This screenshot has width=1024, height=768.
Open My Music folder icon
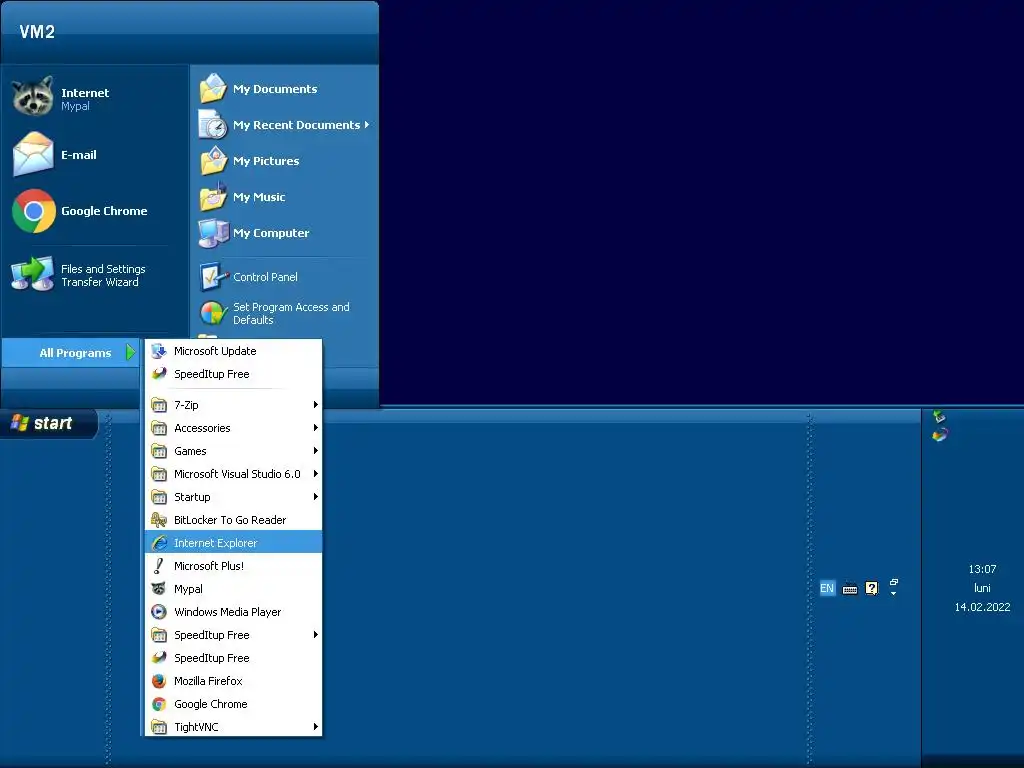[213, 197]
